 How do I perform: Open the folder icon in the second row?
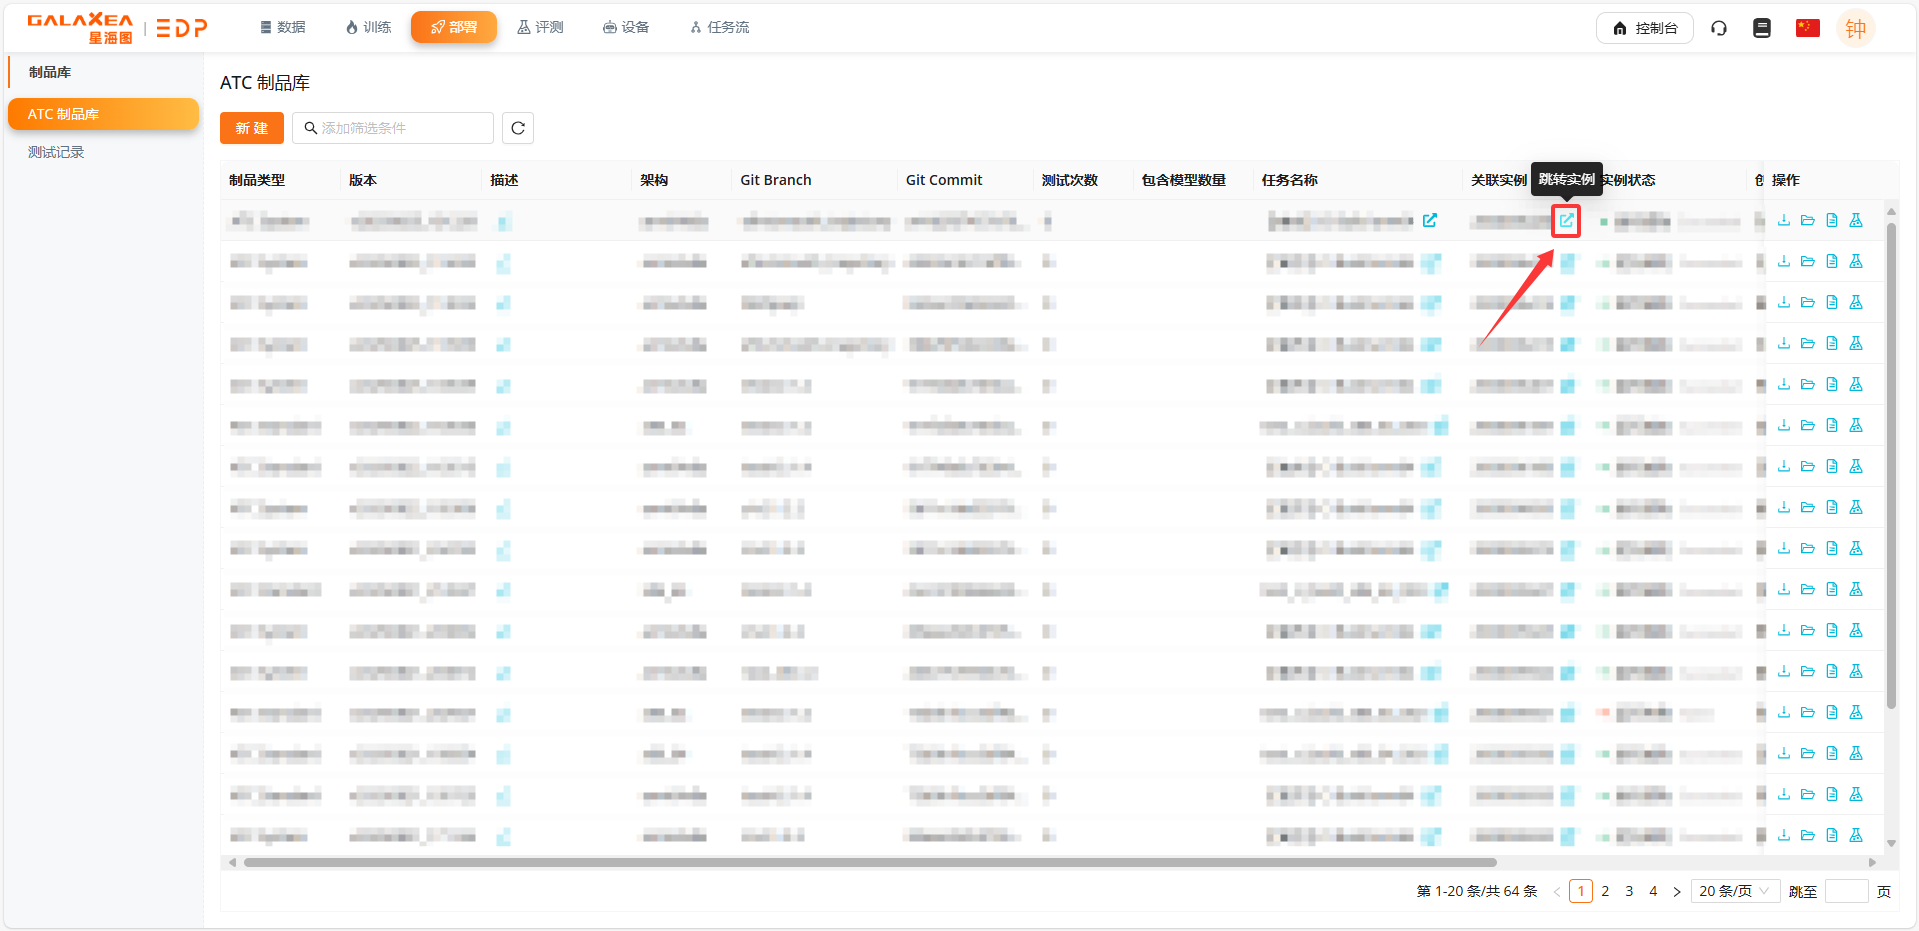pyautogui.click(x=1807, y=261)
